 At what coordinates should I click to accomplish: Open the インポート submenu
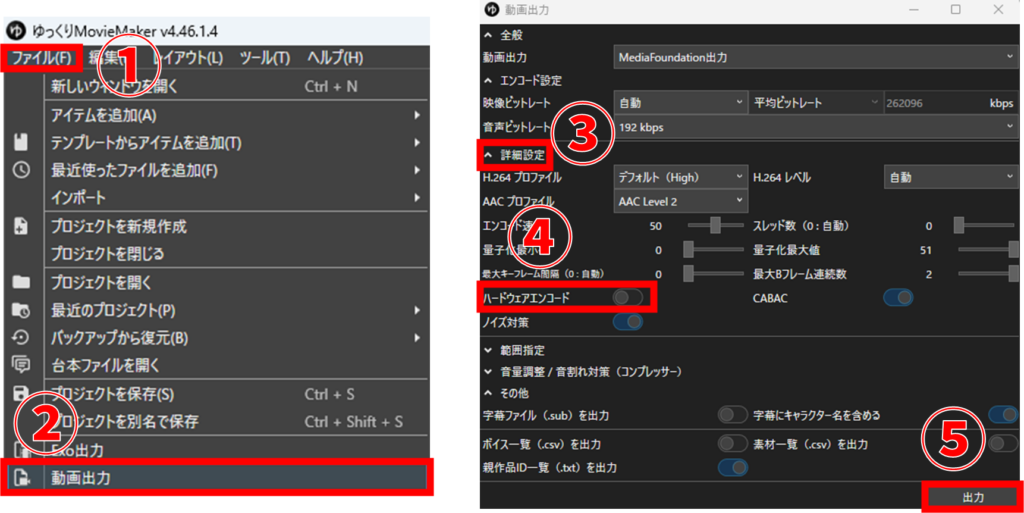point(235,198)
